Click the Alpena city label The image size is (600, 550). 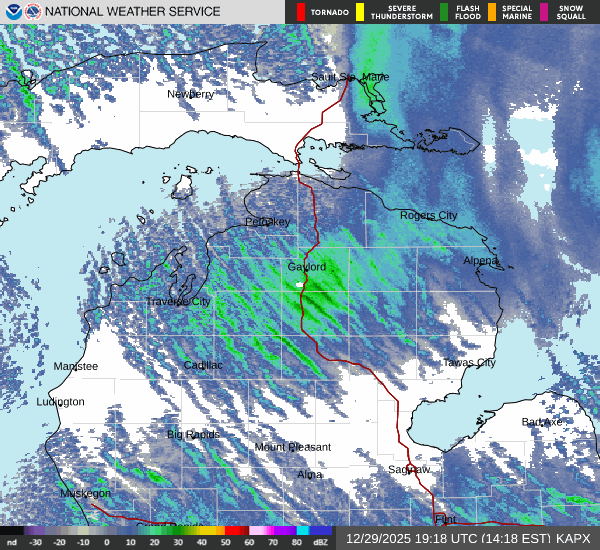pyautogui.click(x=480, y=260)
